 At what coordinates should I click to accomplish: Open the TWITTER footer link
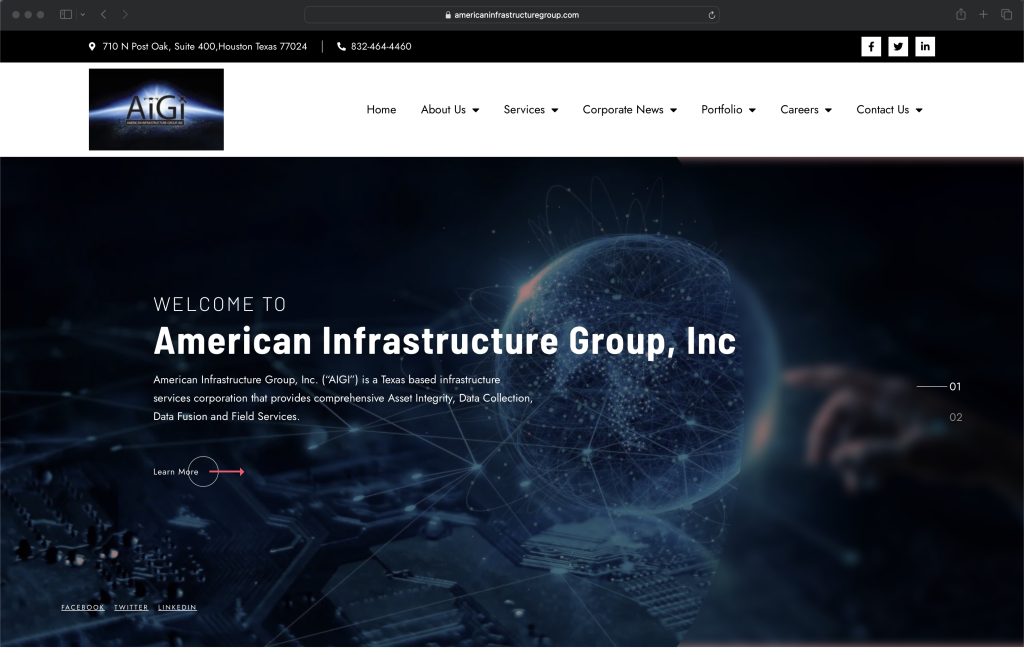point(131,607)
